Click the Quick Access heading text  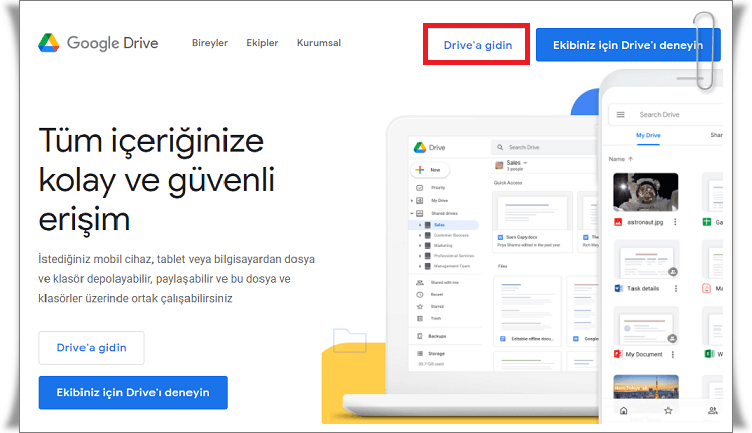(508, 183)
